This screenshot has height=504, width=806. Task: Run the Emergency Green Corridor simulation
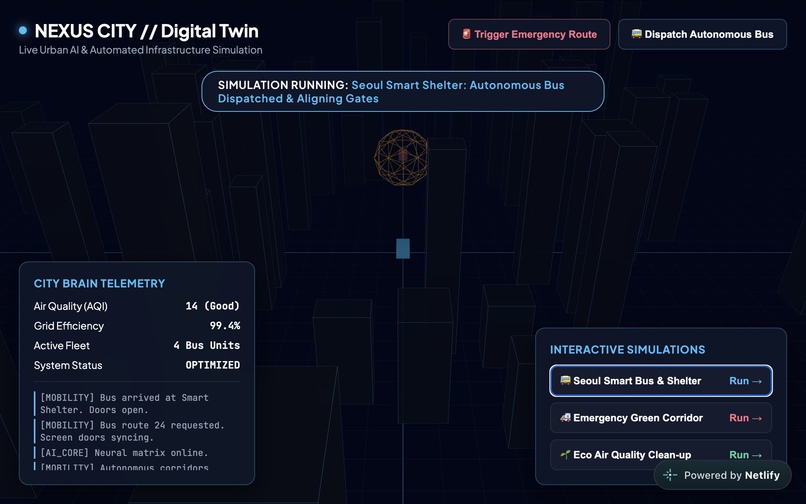click(x=661, y=418)
